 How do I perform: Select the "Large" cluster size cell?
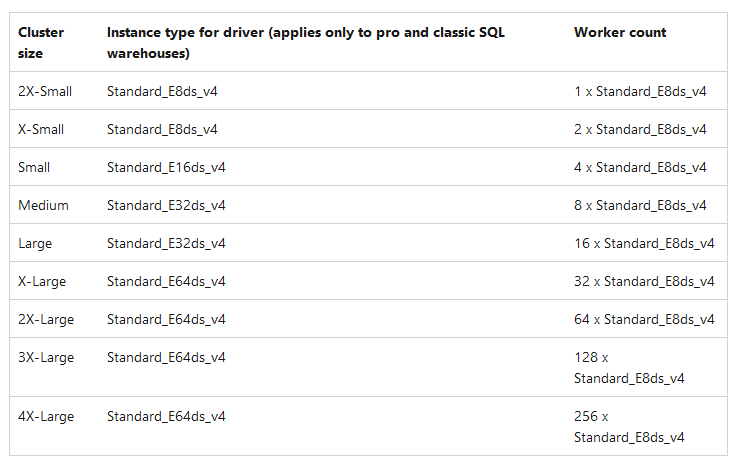tap(35, 243)
